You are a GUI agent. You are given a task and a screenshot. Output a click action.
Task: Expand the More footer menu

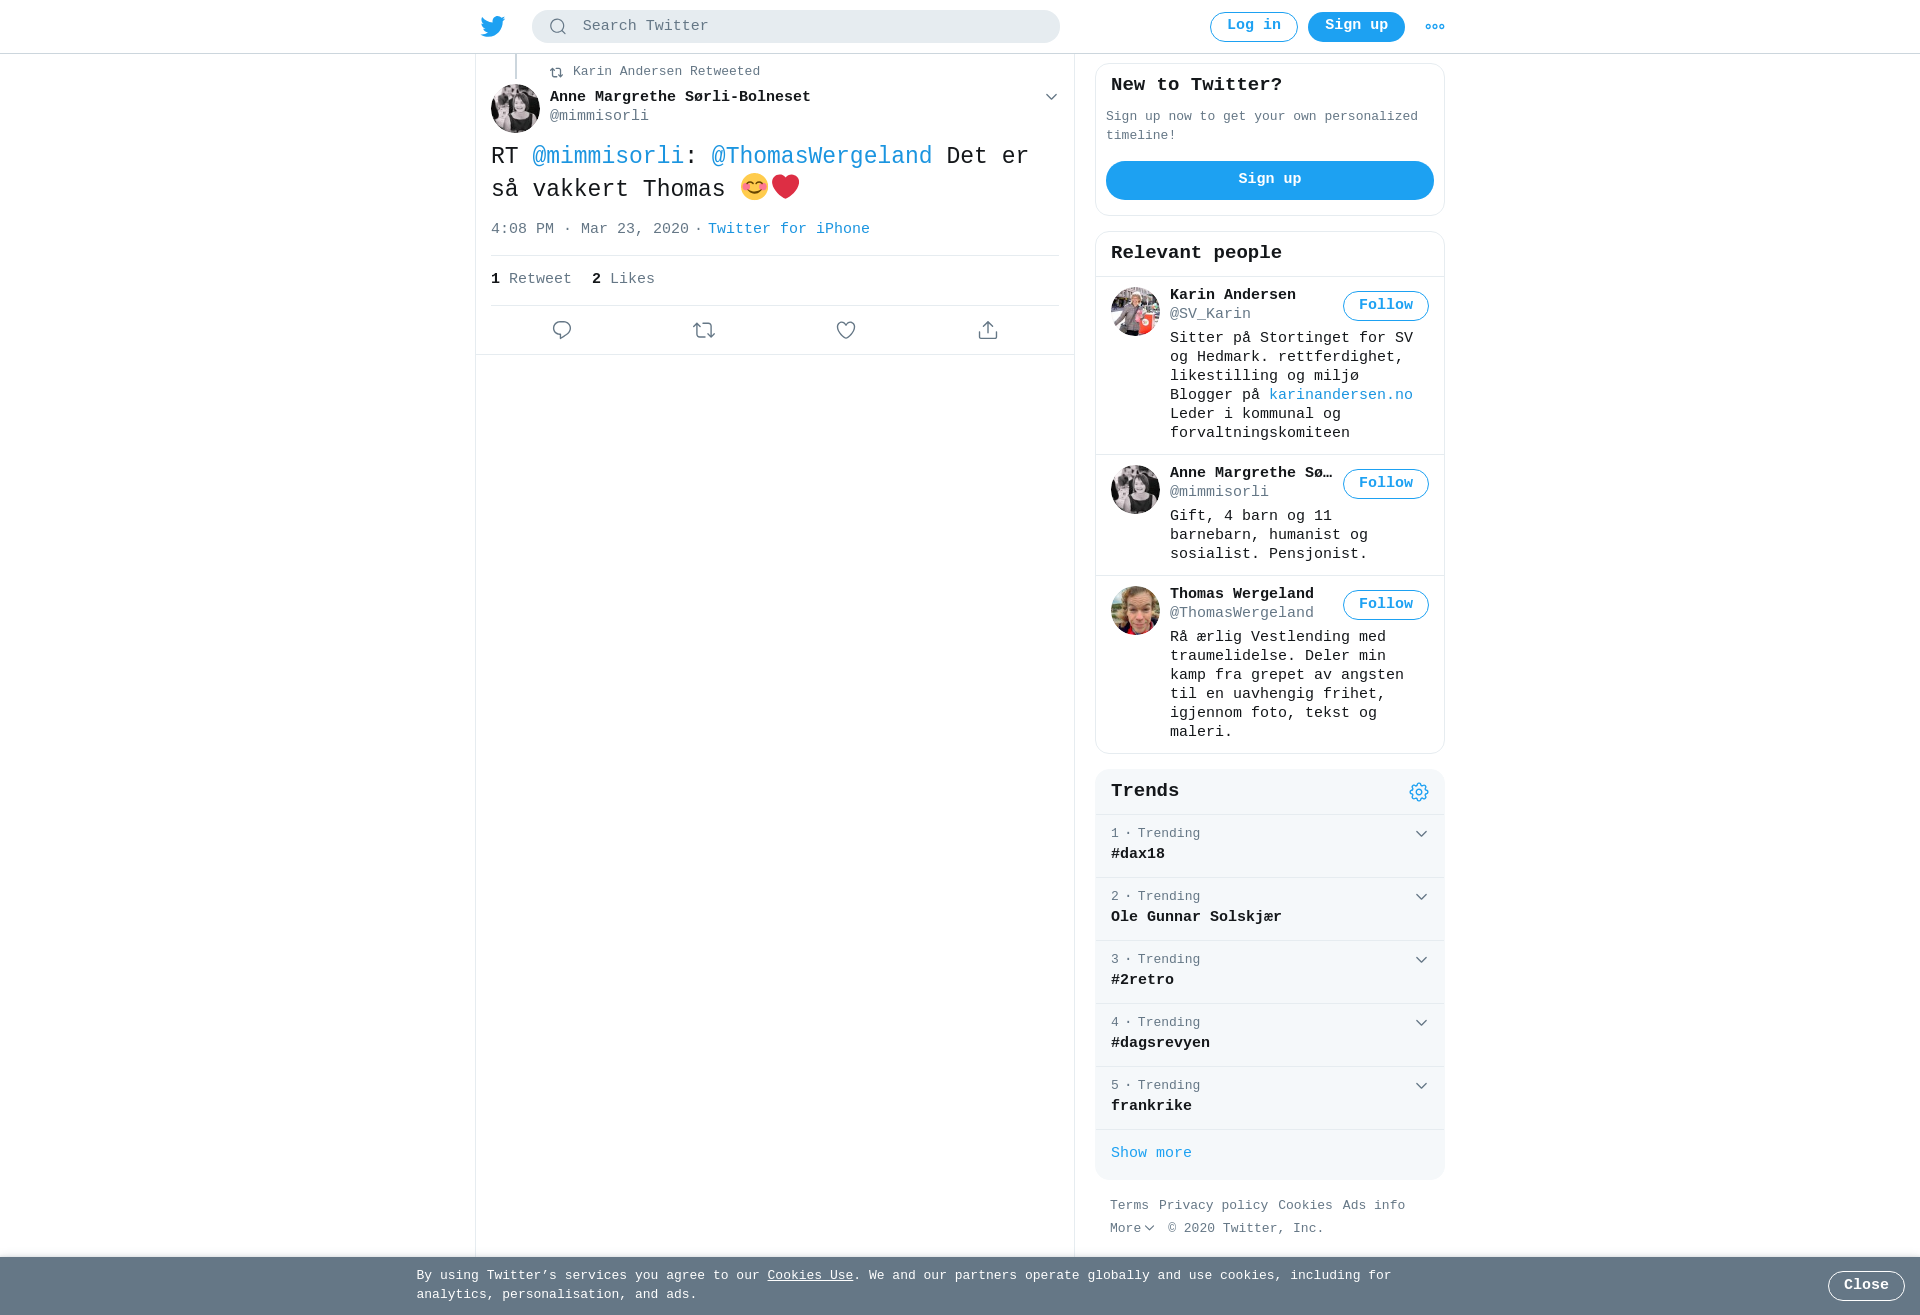click(x=1132, y=1229)
